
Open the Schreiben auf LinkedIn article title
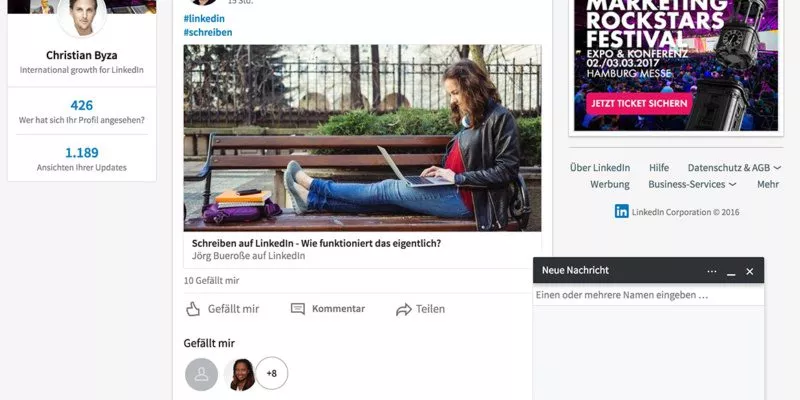point(316,243)
